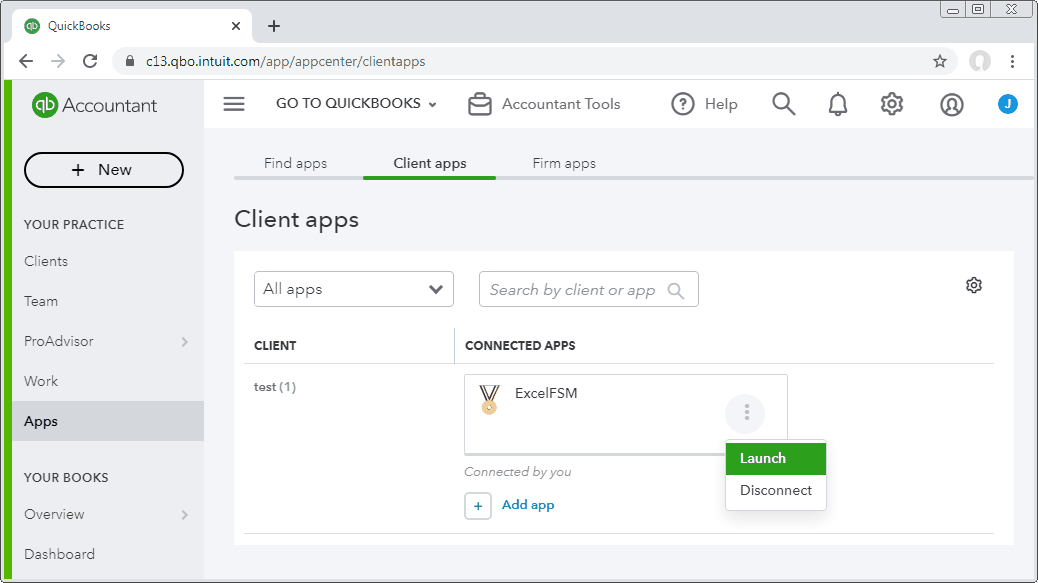Bookmark this page with the star
Viewport: 1038px width, 583px height.
(939, 62)
